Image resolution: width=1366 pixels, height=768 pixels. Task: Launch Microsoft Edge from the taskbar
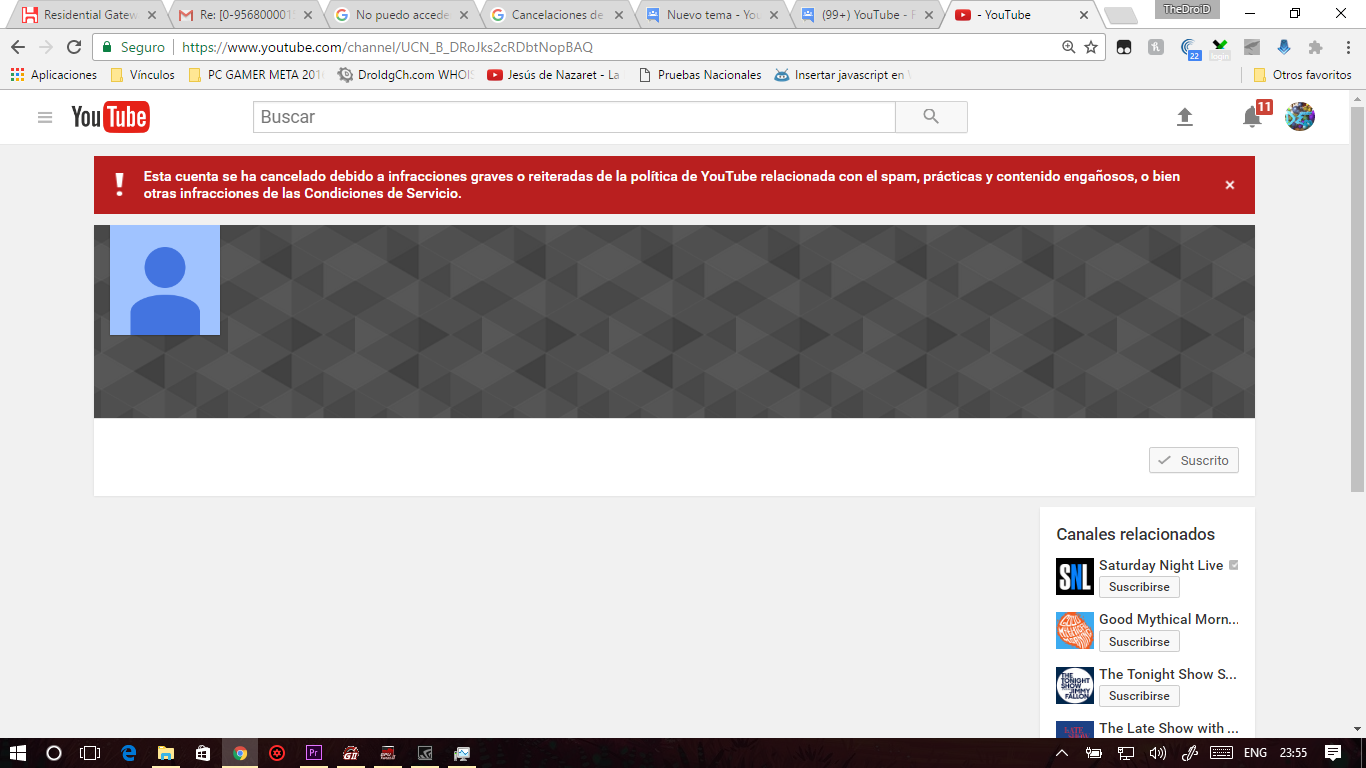(x=128, y=753)
